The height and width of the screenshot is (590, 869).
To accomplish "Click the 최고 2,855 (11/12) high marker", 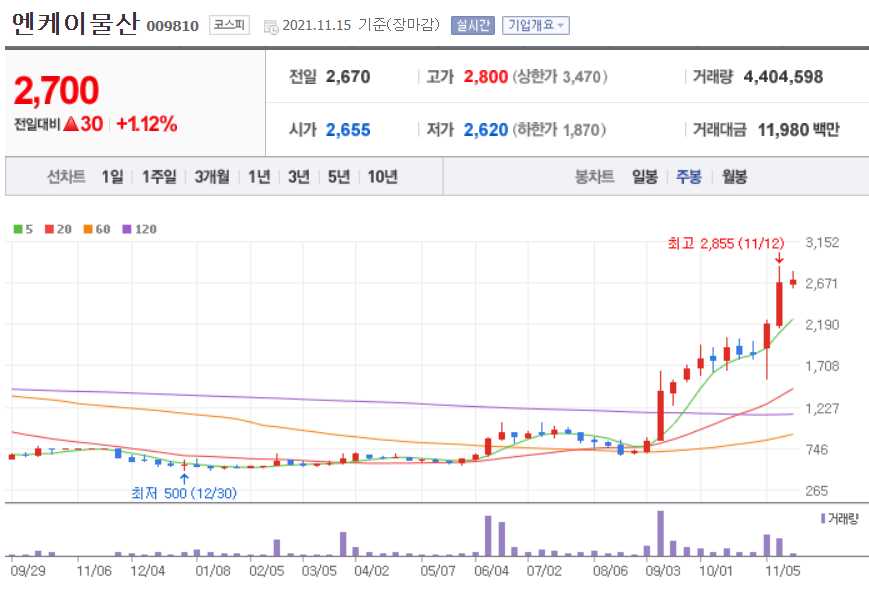I will [726, 243].
